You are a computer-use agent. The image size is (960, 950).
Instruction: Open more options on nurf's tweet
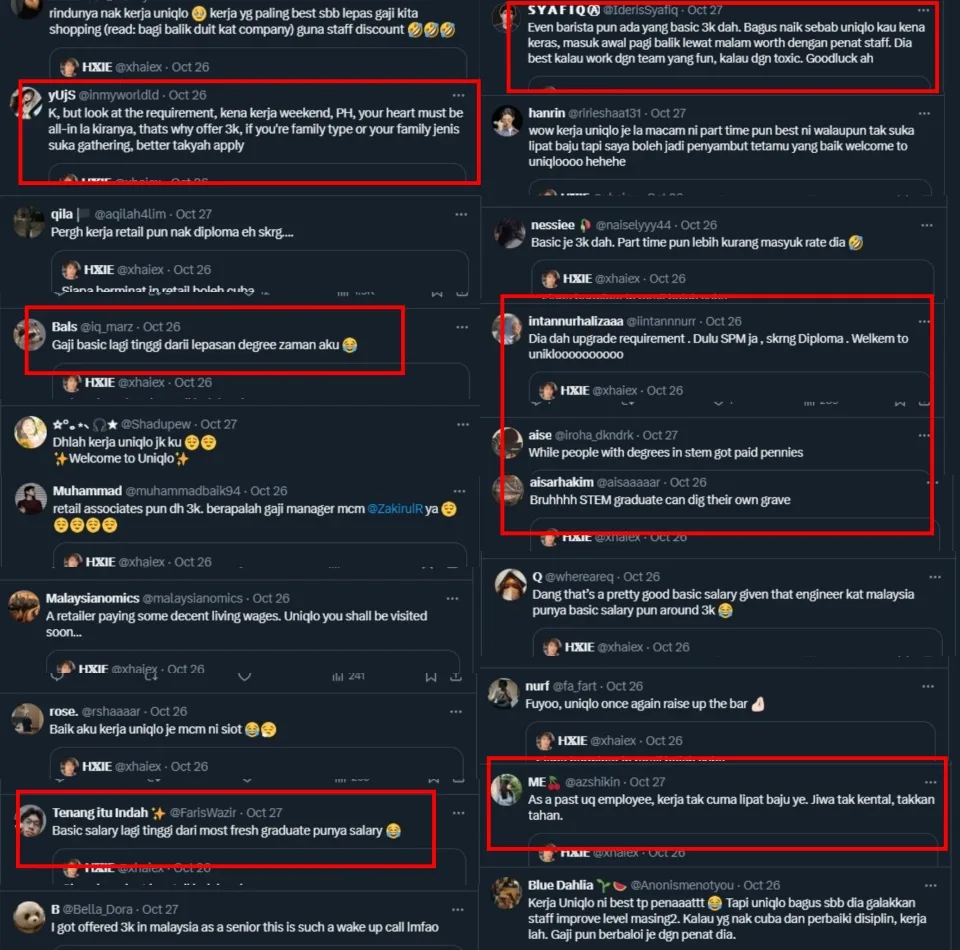[928, 687]
